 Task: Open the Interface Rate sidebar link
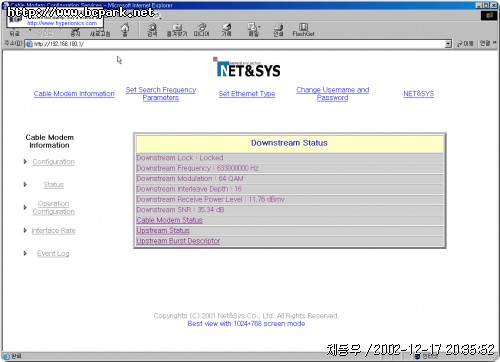pyautogui.click(x=53, y=231)
